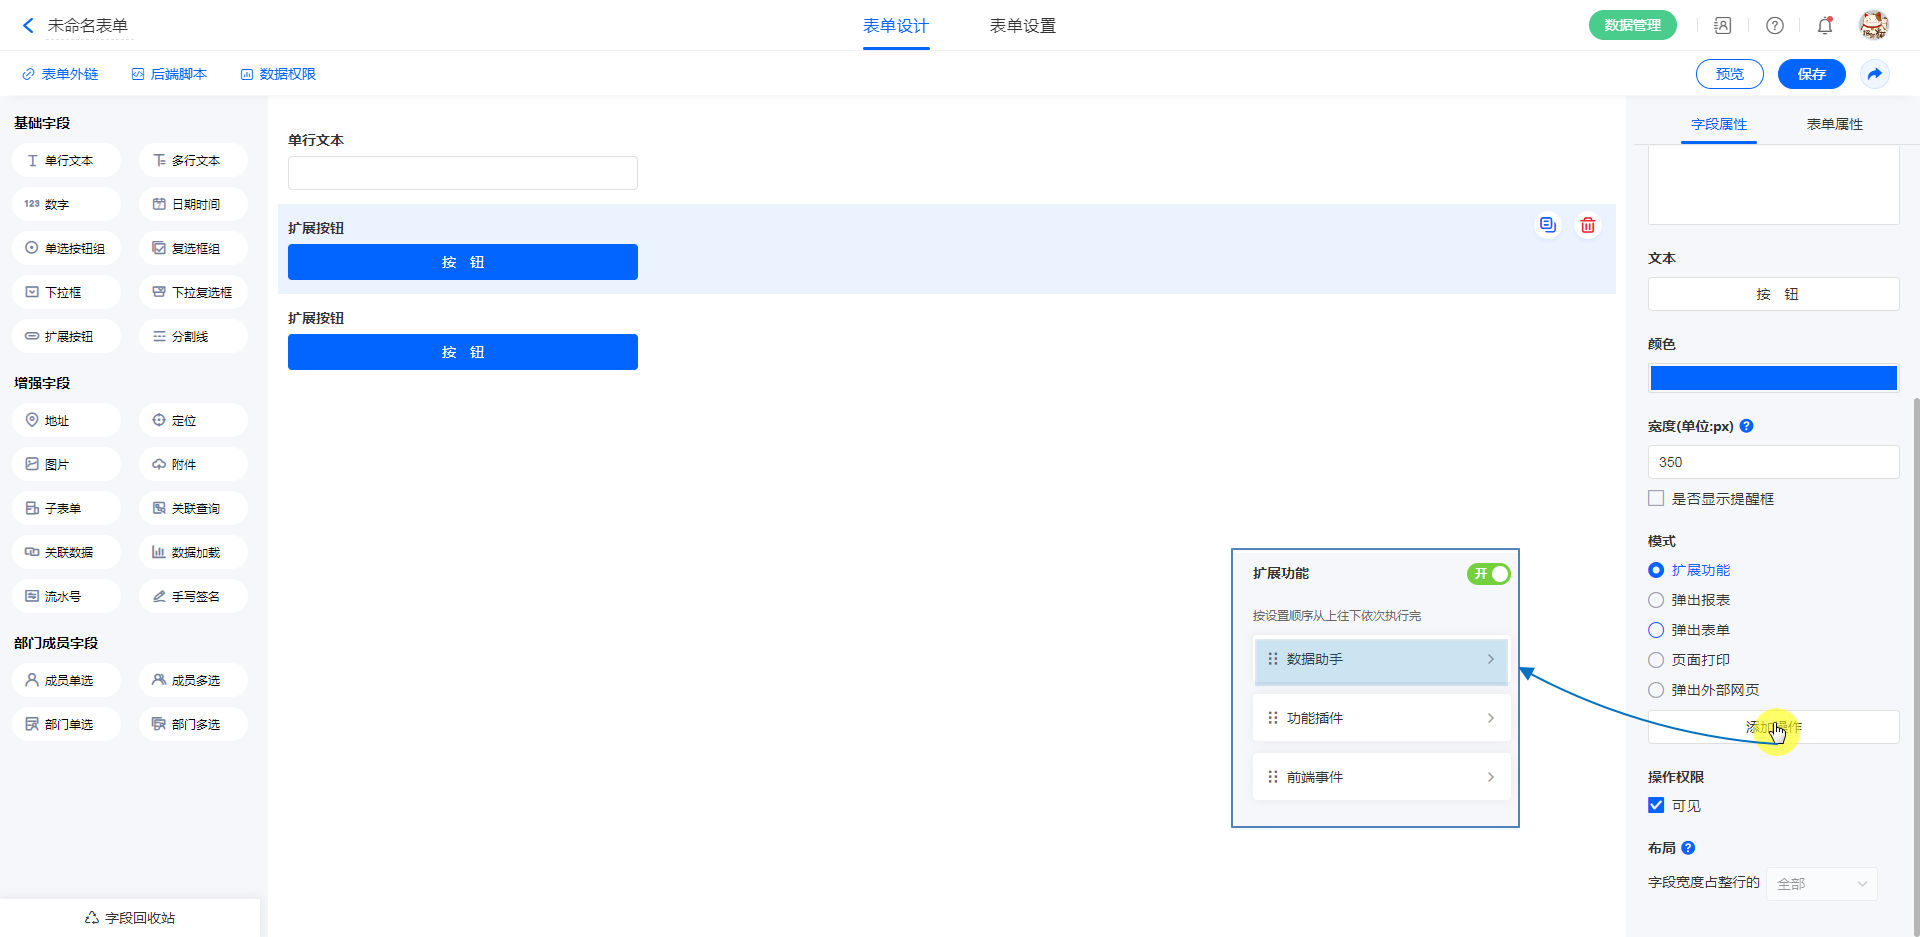Delete the selected field with red trash icon
The image size is (1920, 937).
[1587, 225]
